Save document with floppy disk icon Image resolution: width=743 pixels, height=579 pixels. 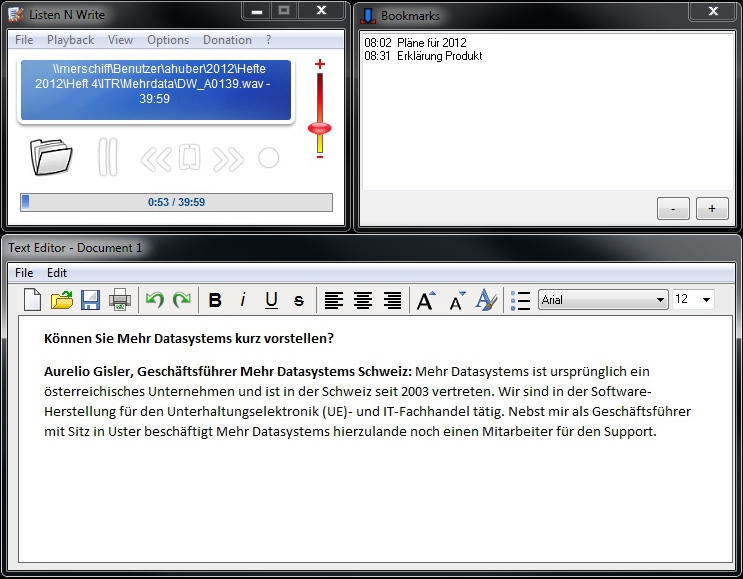91,300
